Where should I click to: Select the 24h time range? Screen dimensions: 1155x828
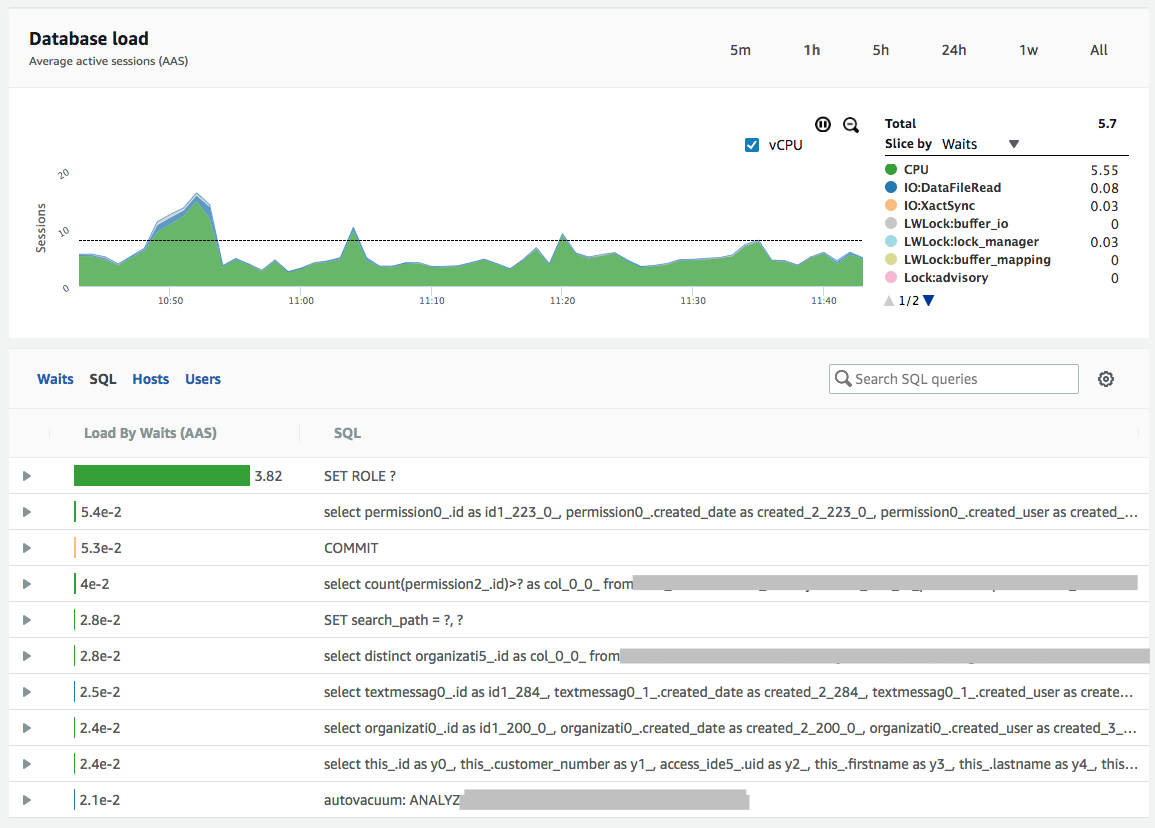[x=953, y=50]
